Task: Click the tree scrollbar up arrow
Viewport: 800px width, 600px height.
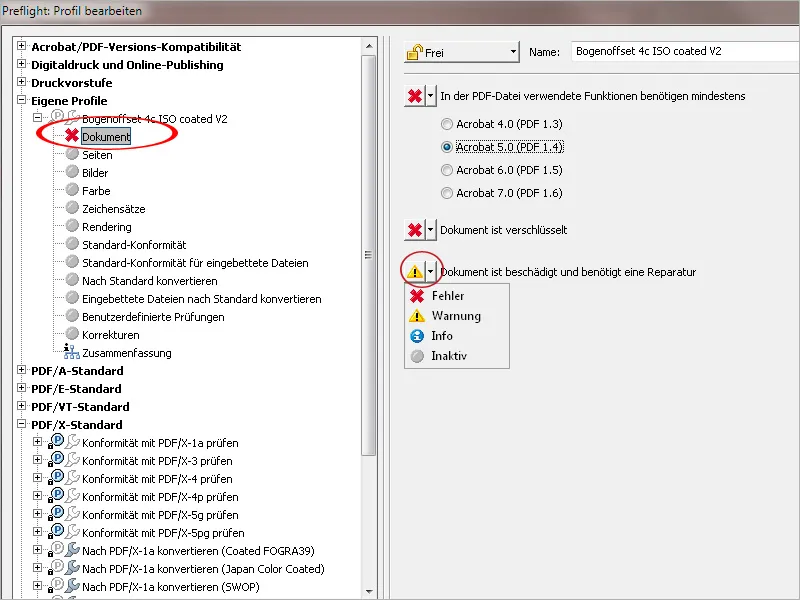Action: (369, 46)
